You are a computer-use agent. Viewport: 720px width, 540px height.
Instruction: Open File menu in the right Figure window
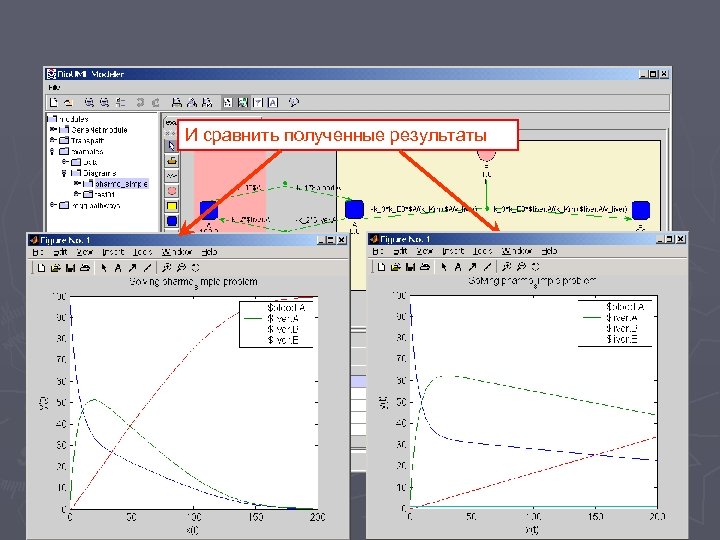point(377,251)
